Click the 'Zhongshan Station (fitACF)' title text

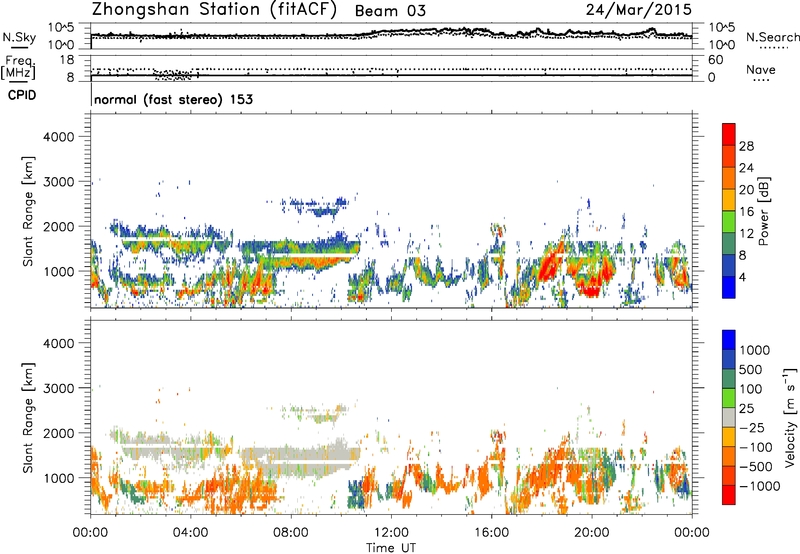click(x=214, y=10)
